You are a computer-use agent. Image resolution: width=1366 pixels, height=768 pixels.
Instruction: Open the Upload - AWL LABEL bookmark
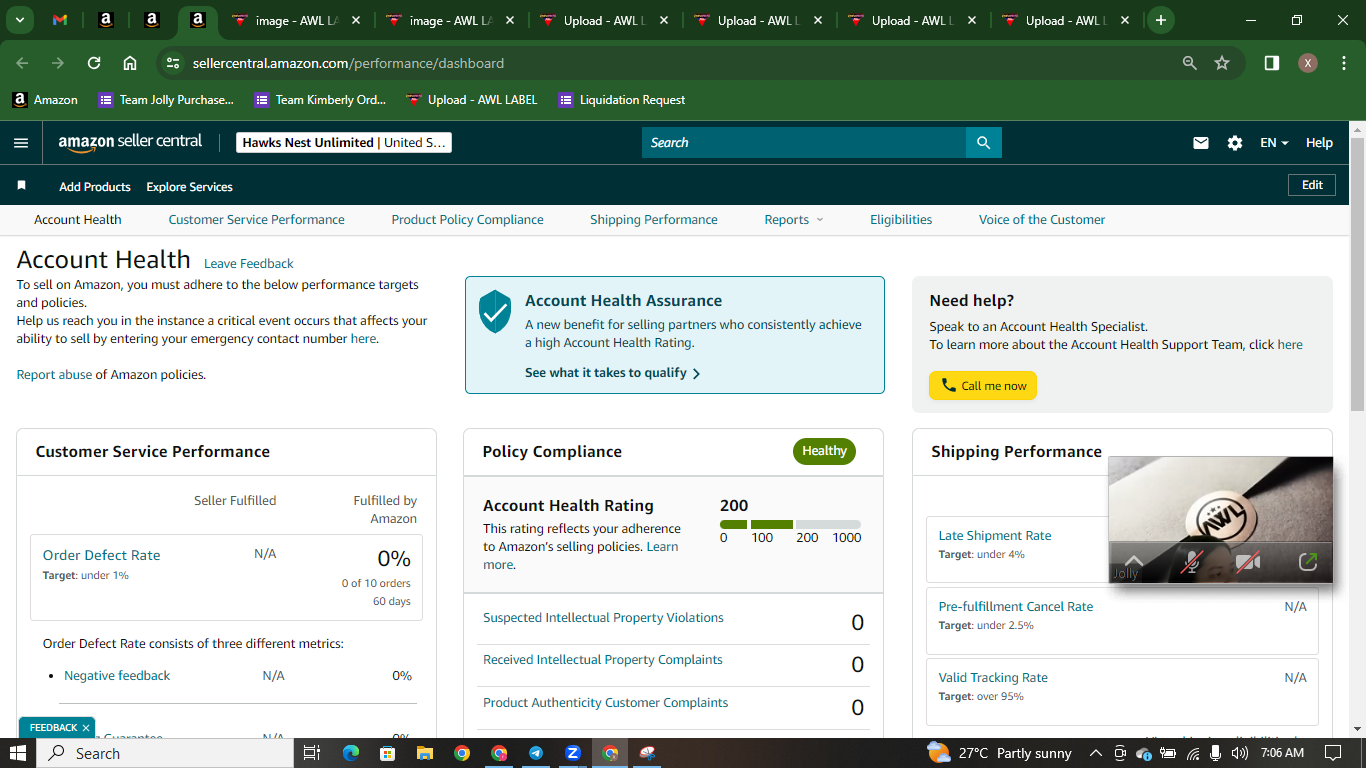click(x=471, y=100)
